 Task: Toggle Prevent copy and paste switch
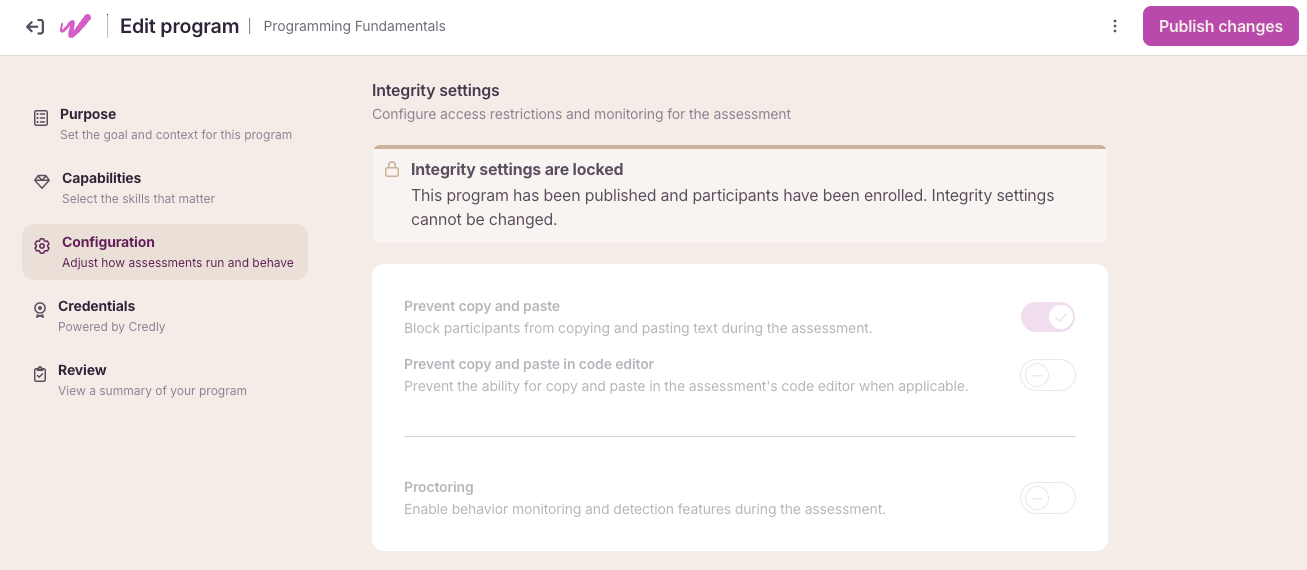[x=1048, y=318]
